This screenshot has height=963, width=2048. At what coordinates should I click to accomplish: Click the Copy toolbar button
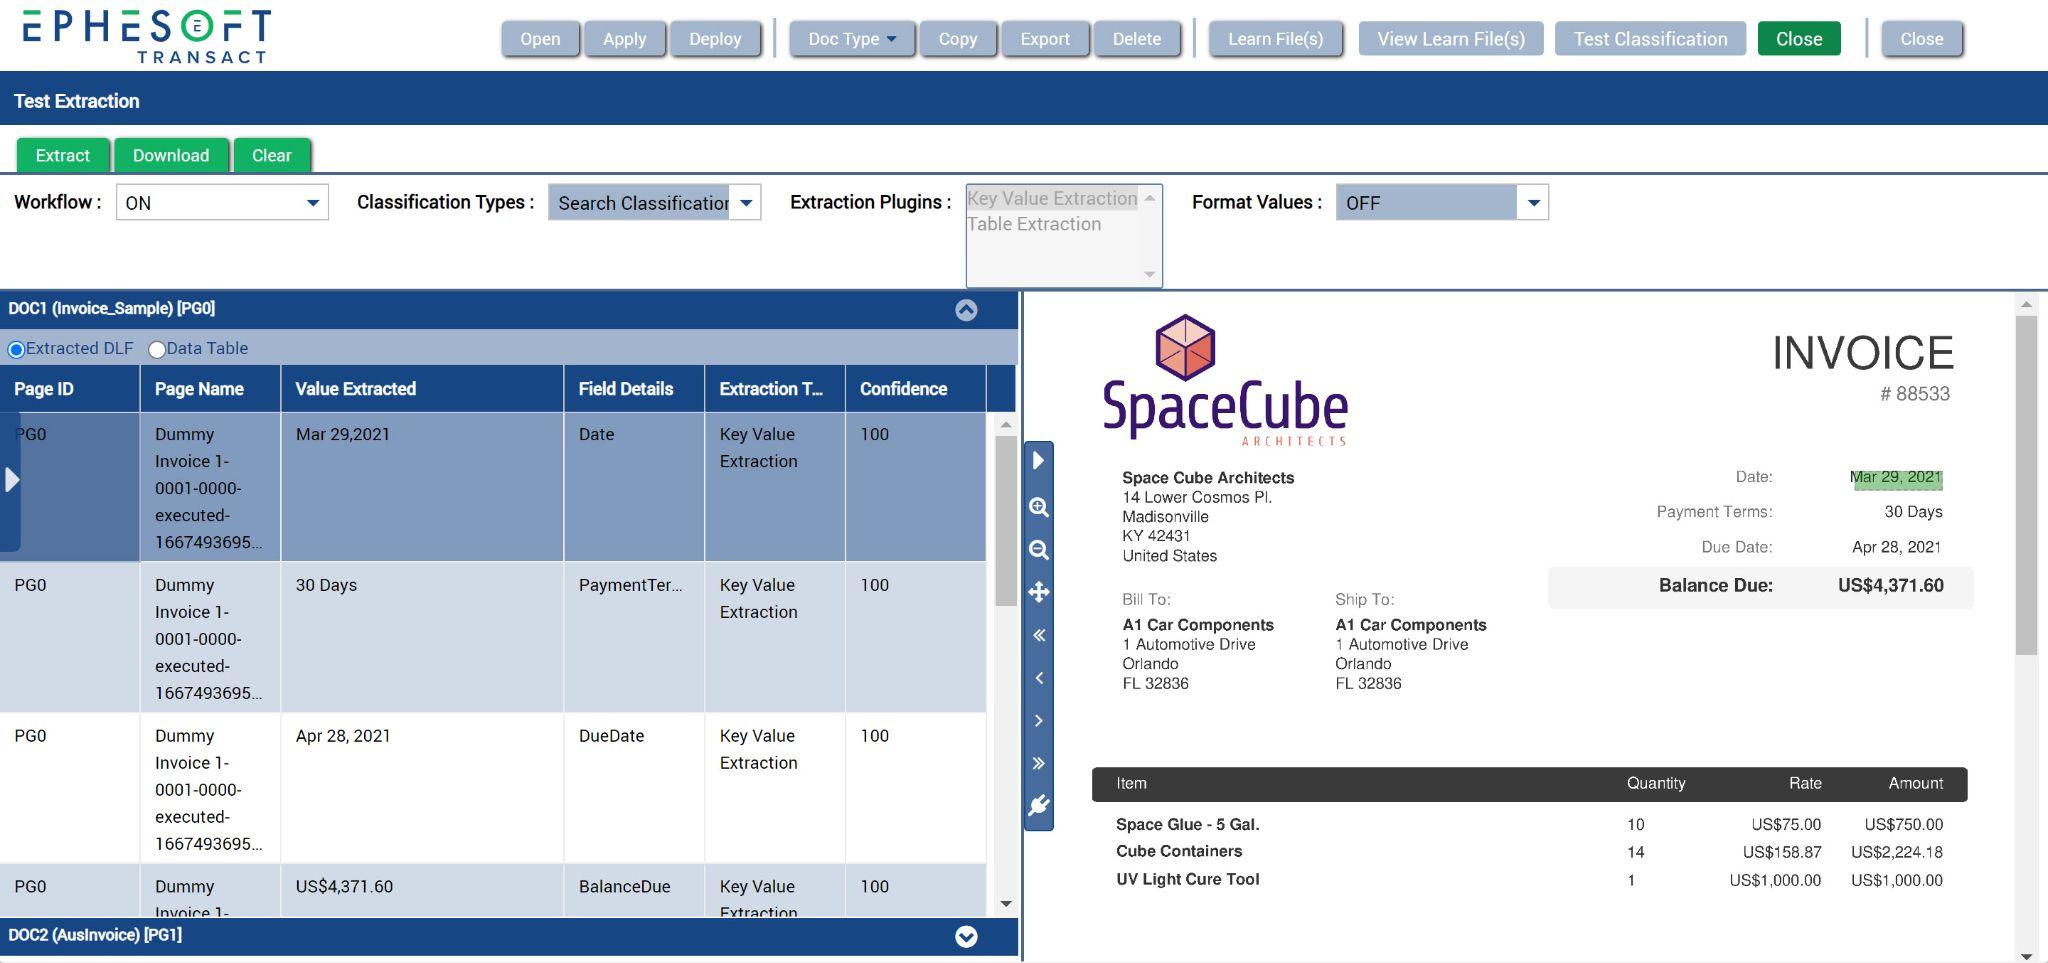[958, 39]
